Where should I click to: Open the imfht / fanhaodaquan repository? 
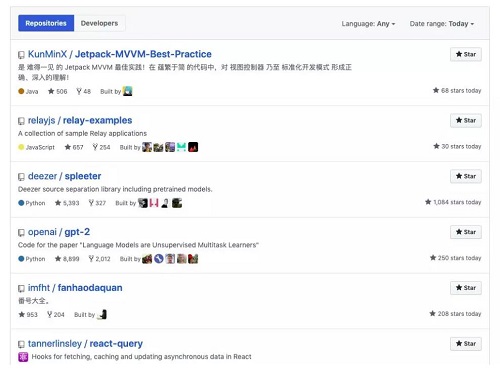75,288
